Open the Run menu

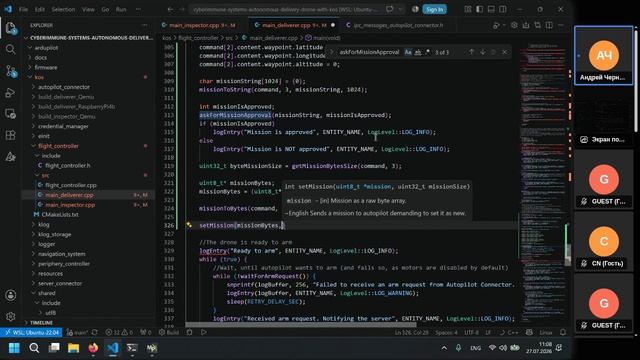121,9
